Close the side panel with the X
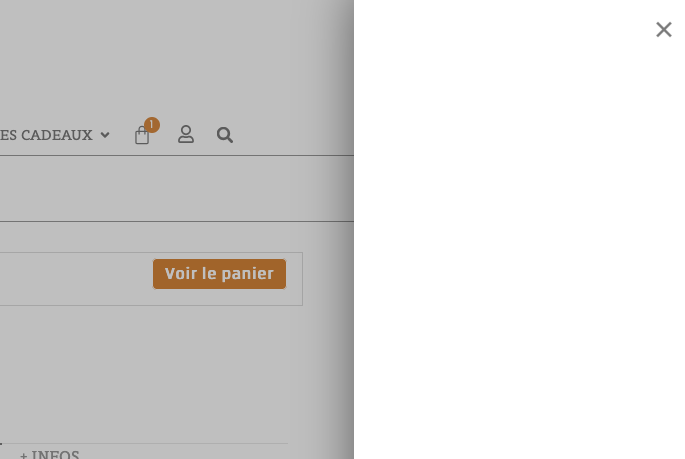This screenshot has width=685, height=459. pyautogui.click(x=664, y=30)
